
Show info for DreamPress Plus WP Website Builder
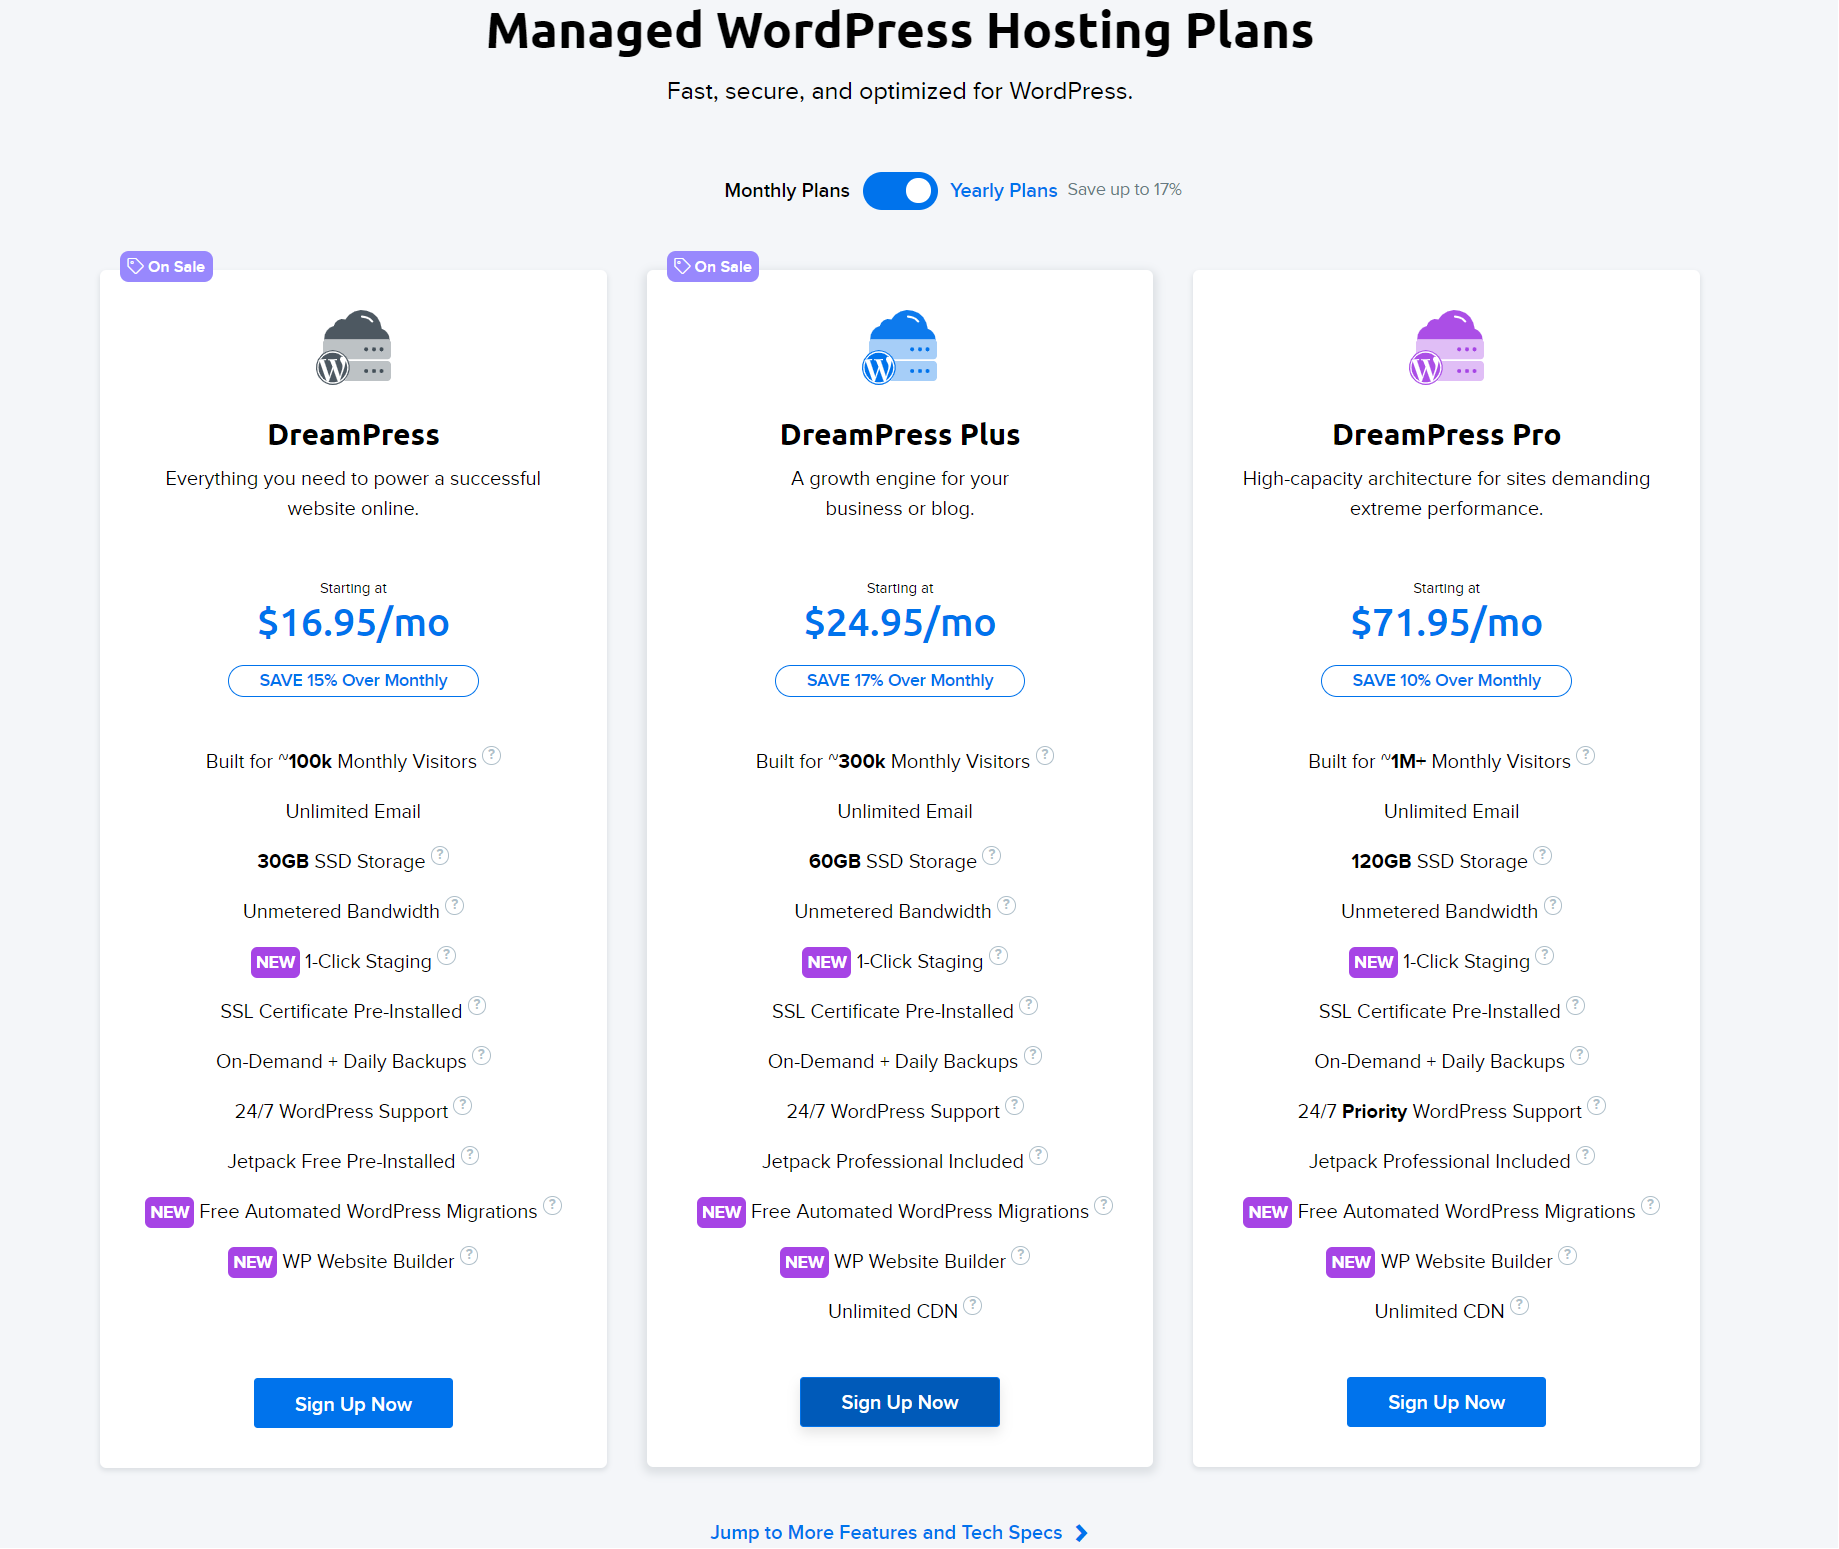point(1021,1255)
